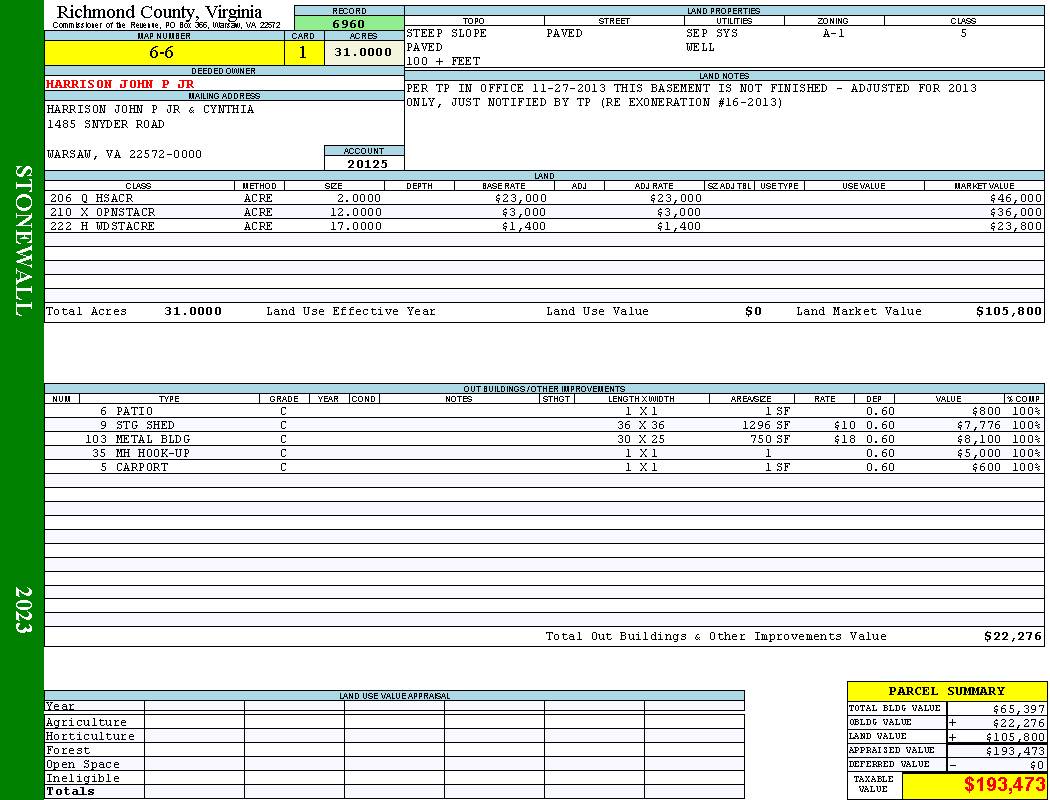Click market value $36,000
The height and width of the screenshot is (800, 1050).
[1015, 213]
